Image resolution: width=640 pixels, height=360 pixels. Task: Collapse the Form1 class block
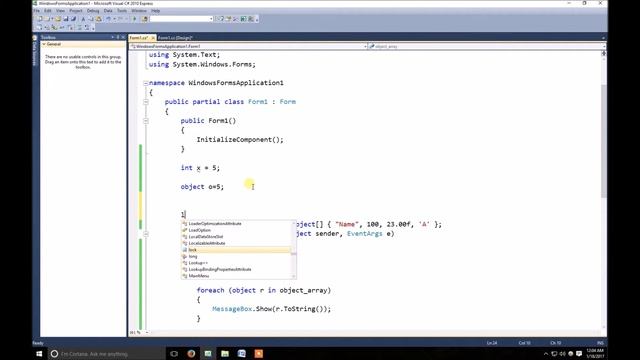[x=146, y=102]
